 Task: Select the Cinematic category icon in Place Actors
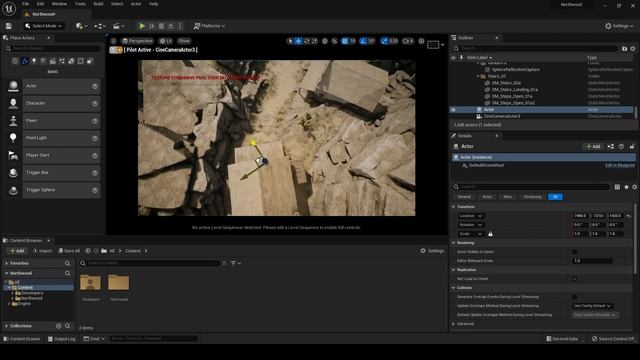click(53, 61)
